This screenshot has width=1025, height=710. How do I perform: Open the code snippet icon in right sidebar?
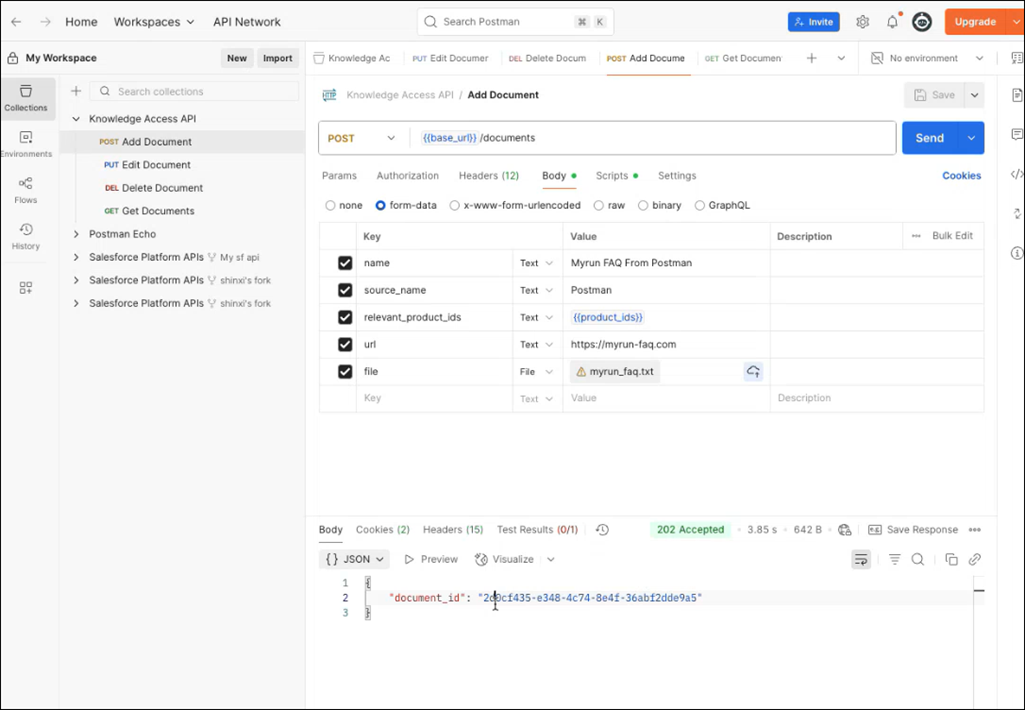(x=1017, y=175)
